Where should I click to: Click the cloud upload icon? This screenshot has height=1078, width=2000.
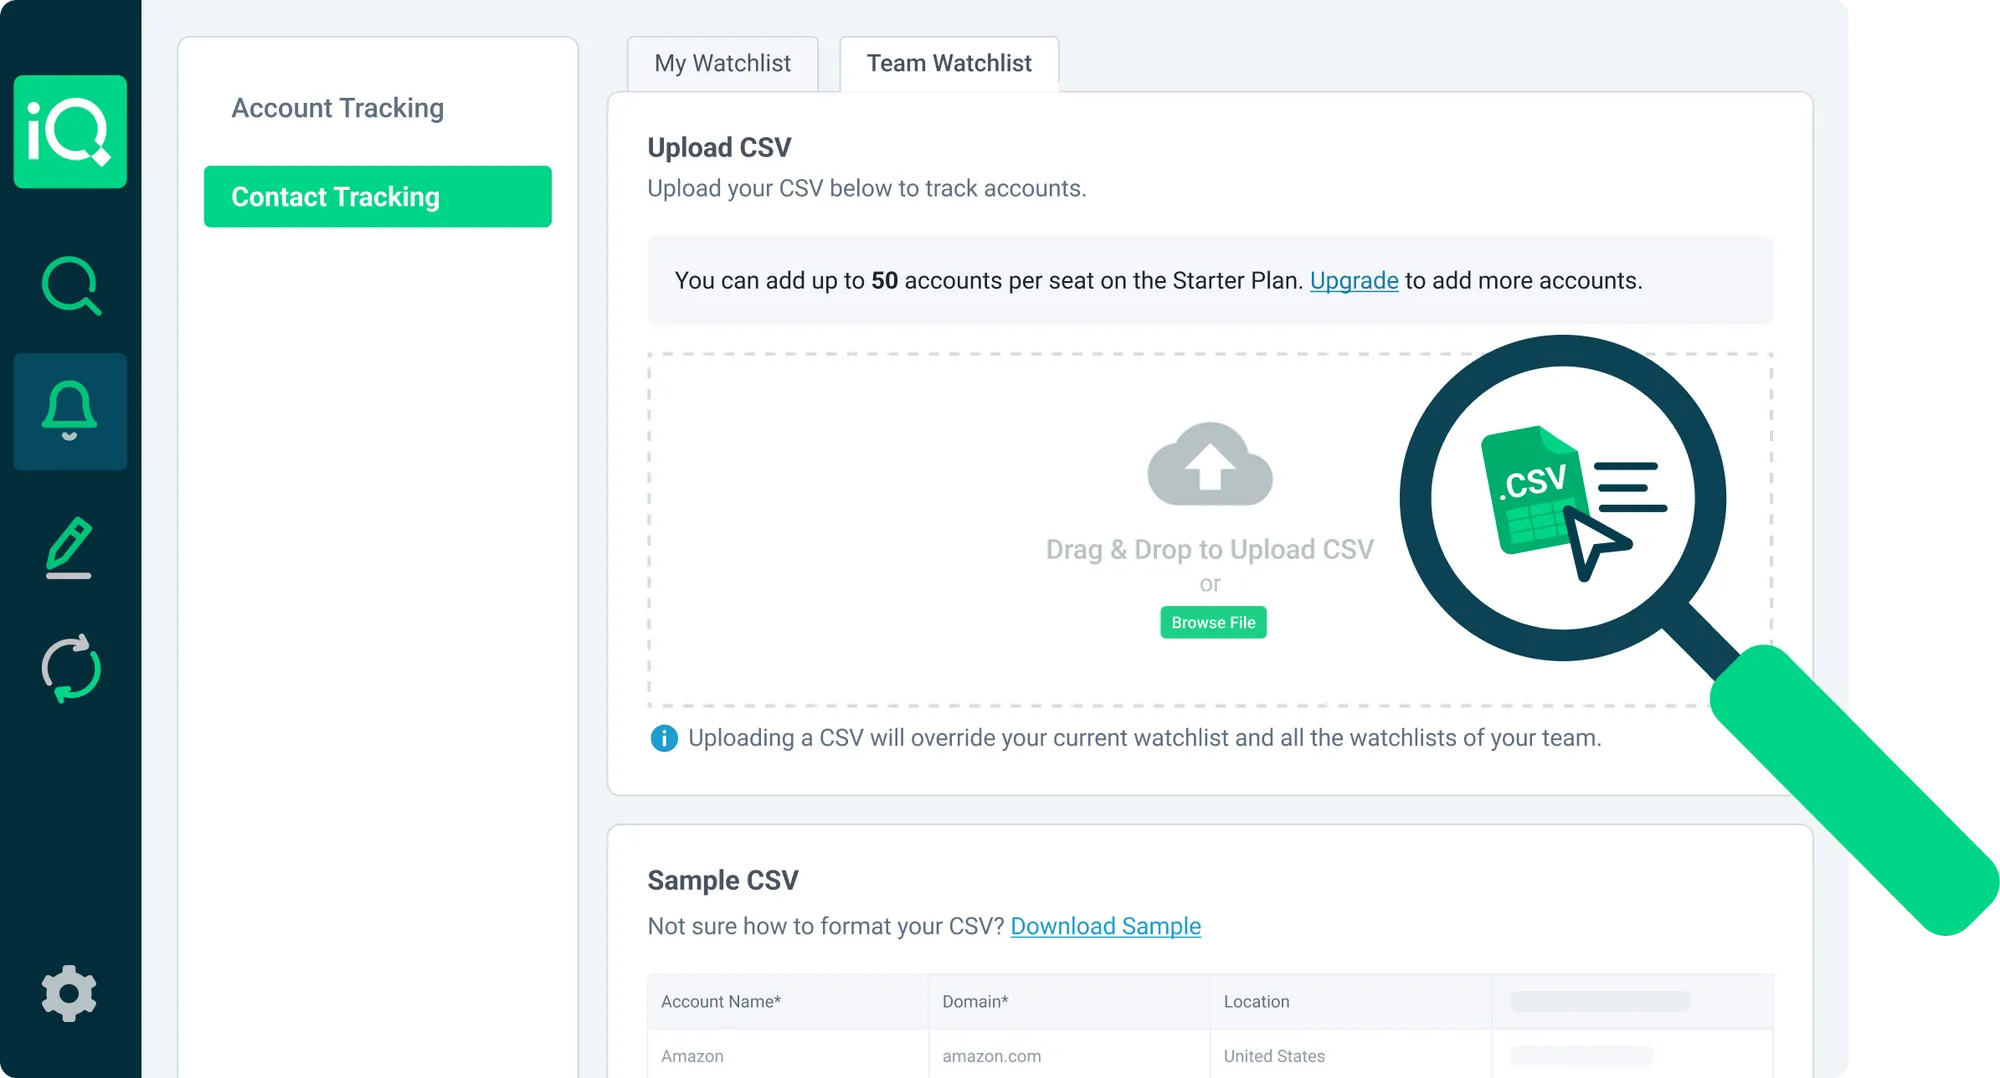coord(1210,465)
